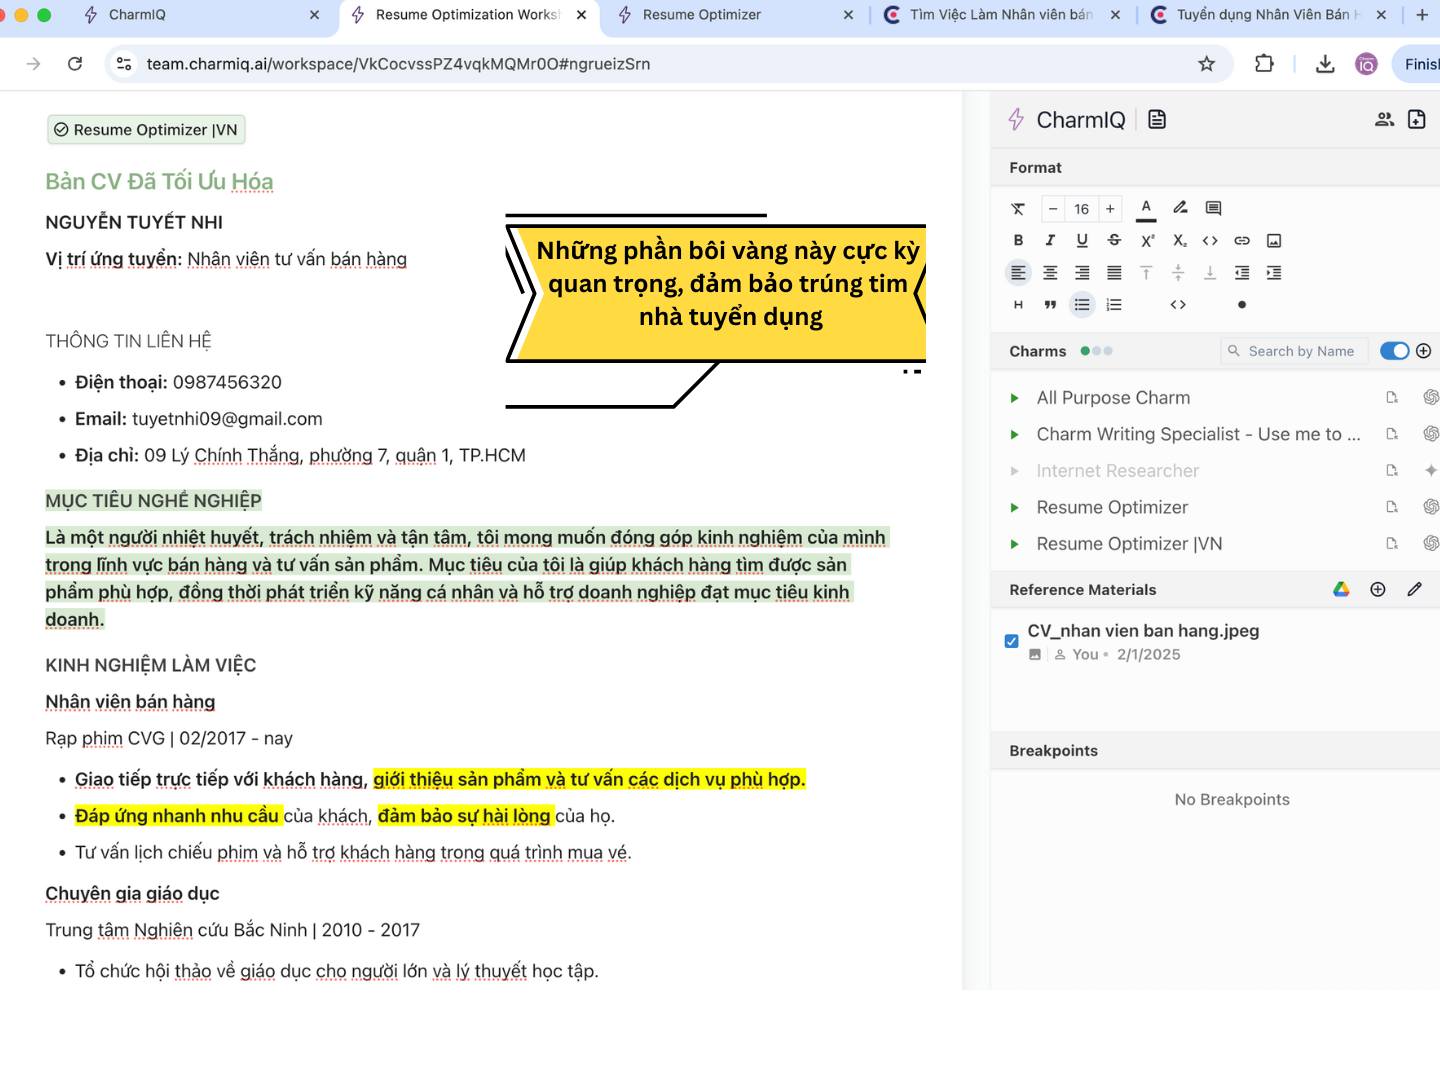Viewport: 1440px width, 1080px height.
Task: Uncheck CV_nhan vien ban hang.jpeg checkbox
Action: coord(1011,641)
